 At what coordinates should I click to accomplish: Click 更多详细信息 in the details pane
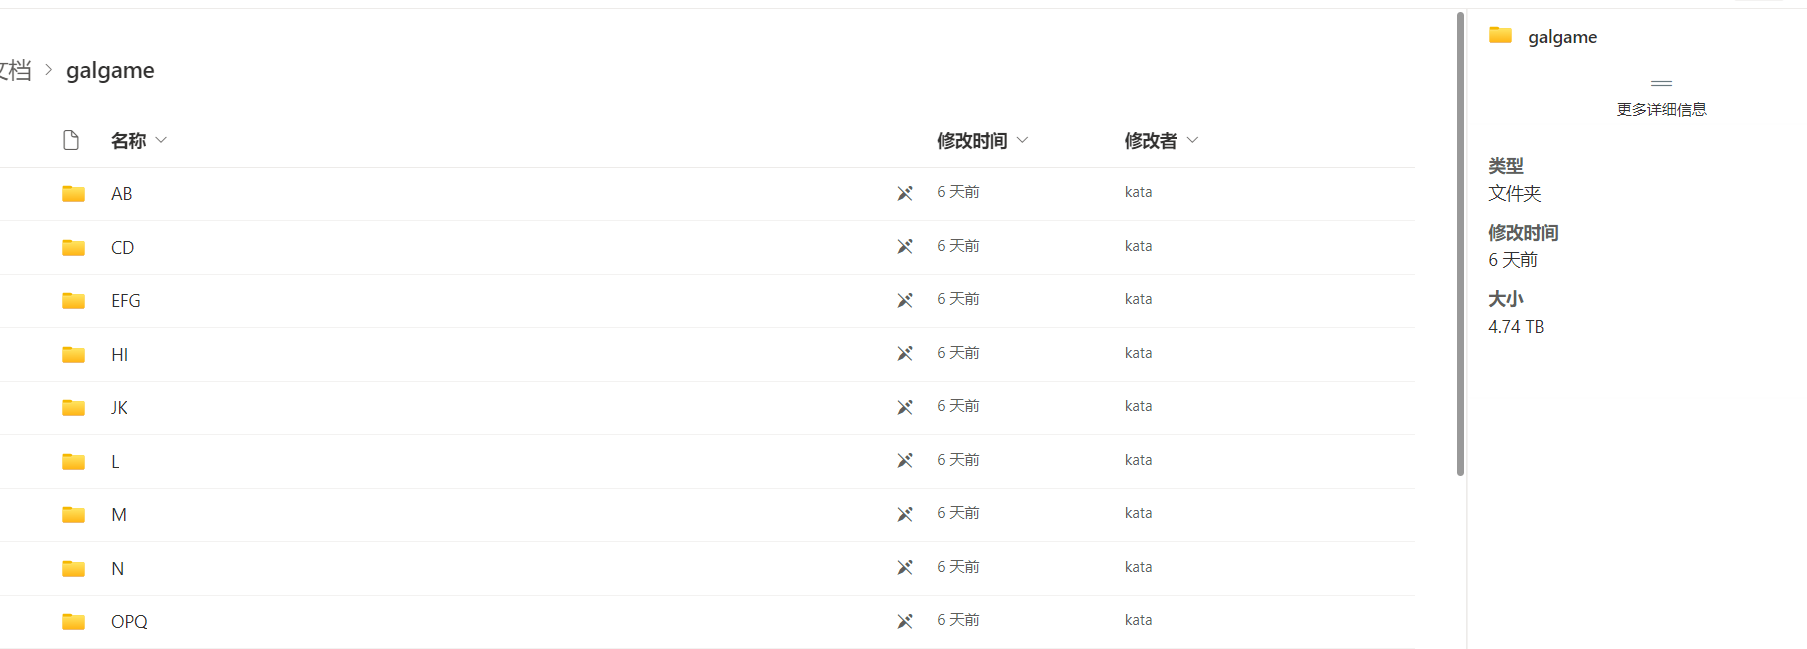pos(1661,109)
